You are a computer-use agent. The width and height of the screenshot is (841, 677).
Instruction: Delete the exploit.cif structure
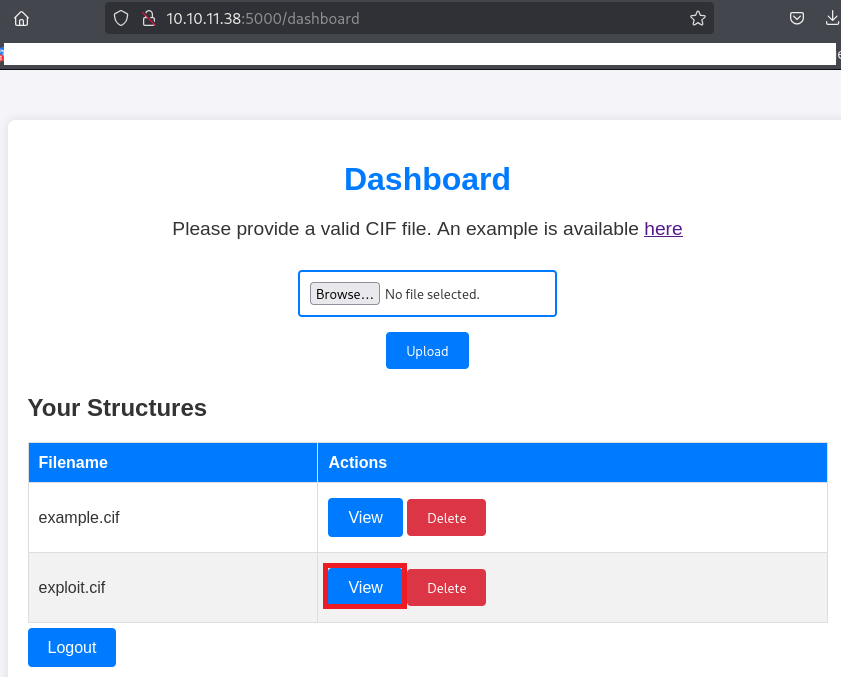pos(446,588)
